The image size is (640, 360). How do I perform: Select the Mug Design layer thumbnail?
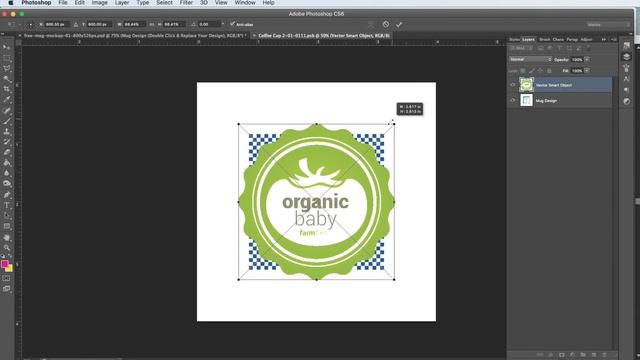tap(526, 100)
